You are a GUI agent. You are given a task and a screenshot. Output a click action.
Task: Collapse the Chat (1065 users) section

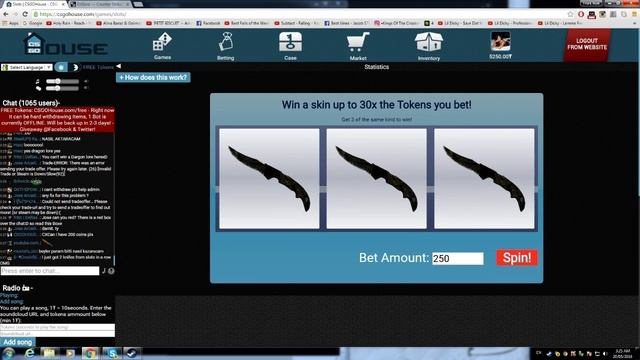pyautogui.click(x=31, y=103)
